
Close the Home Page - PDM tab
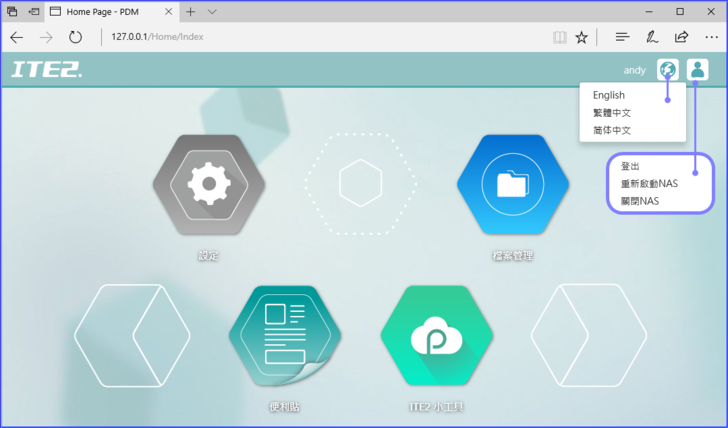tap(169, 12)
